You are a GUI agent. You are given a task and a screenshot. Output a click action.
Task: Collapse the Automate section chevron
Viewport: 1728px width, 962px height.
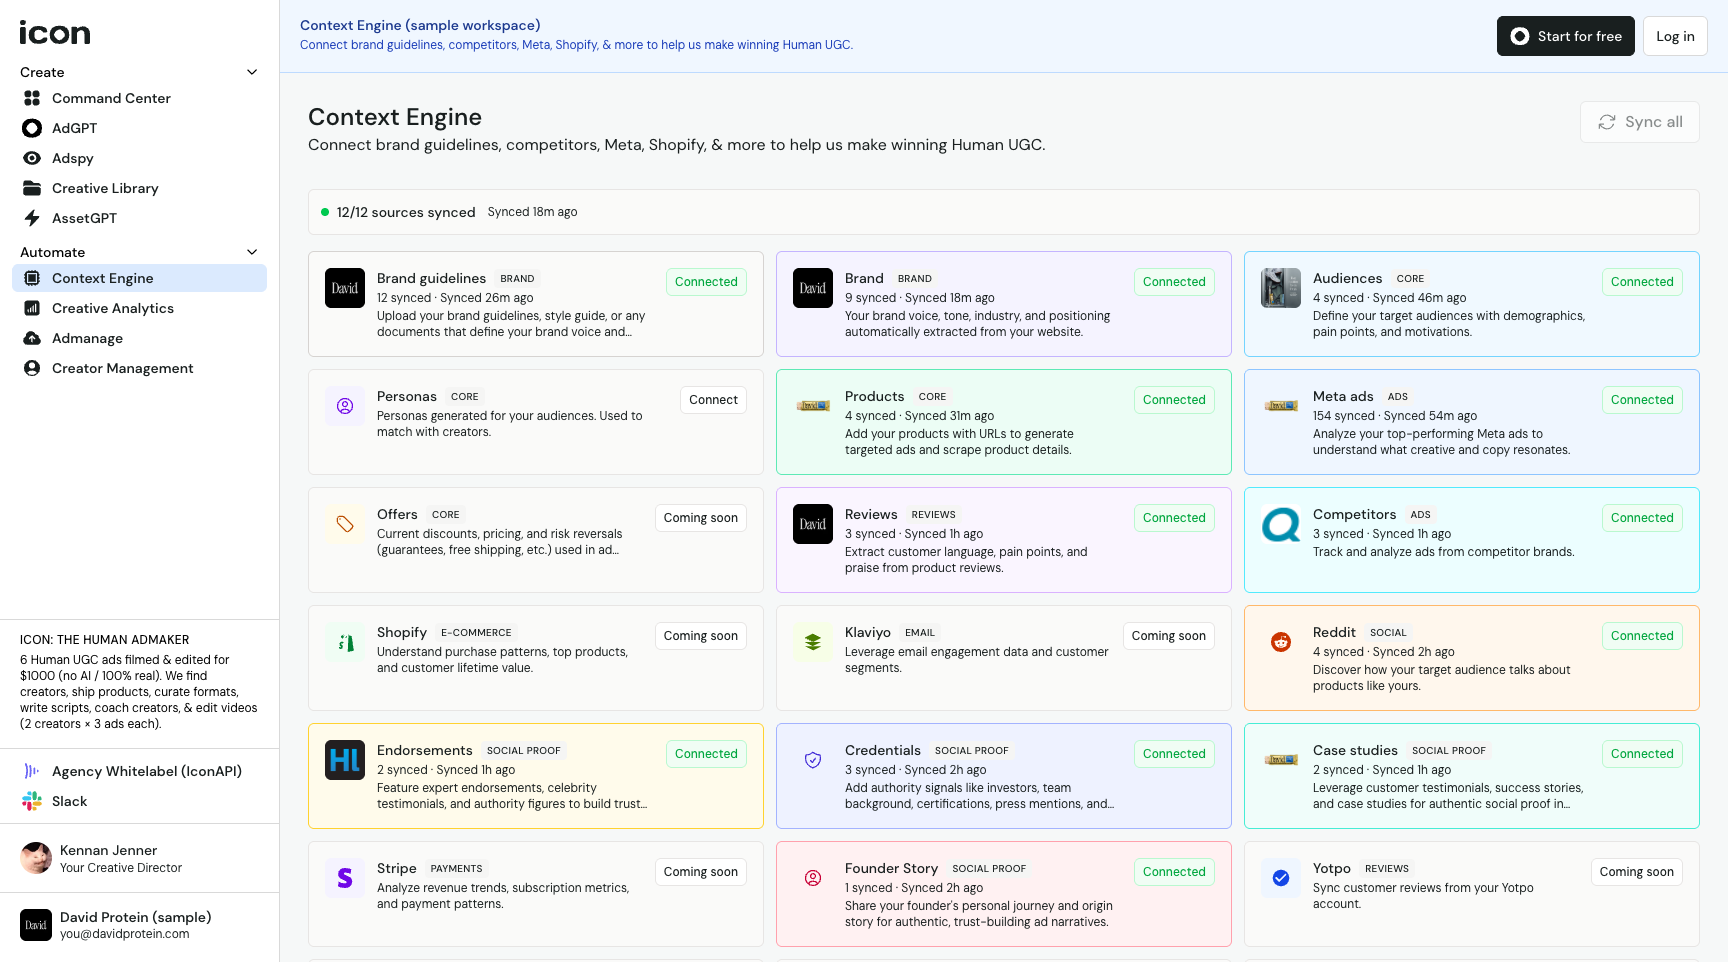tap(252, 252)
